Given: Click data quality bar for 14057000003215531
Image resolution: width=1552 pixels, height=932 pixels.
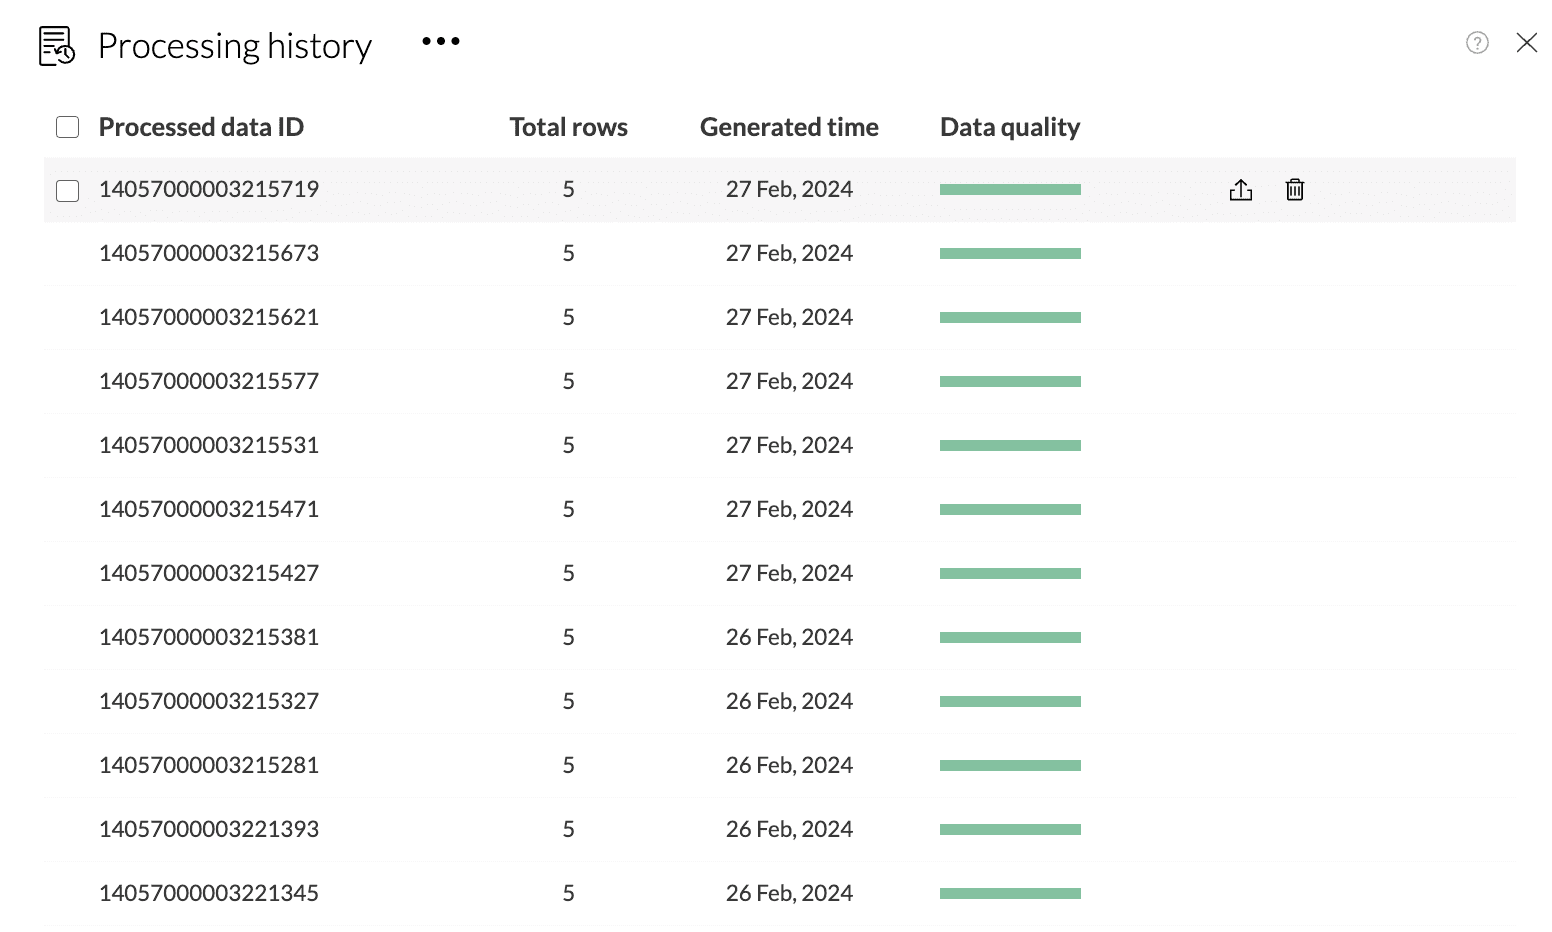Looking at the screenshot, I should (1010, 446).
